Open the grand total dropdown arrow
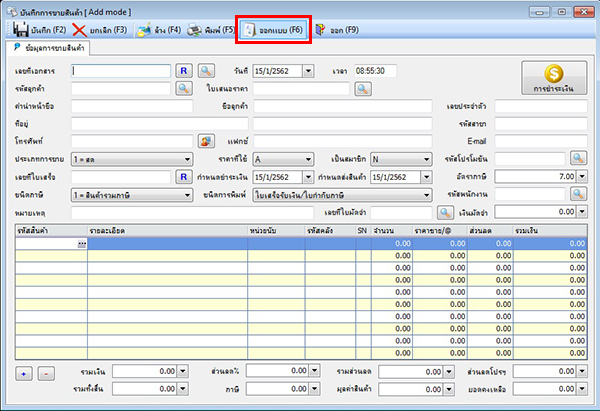This screenshot has width=600, height=411. pos(183,389)
